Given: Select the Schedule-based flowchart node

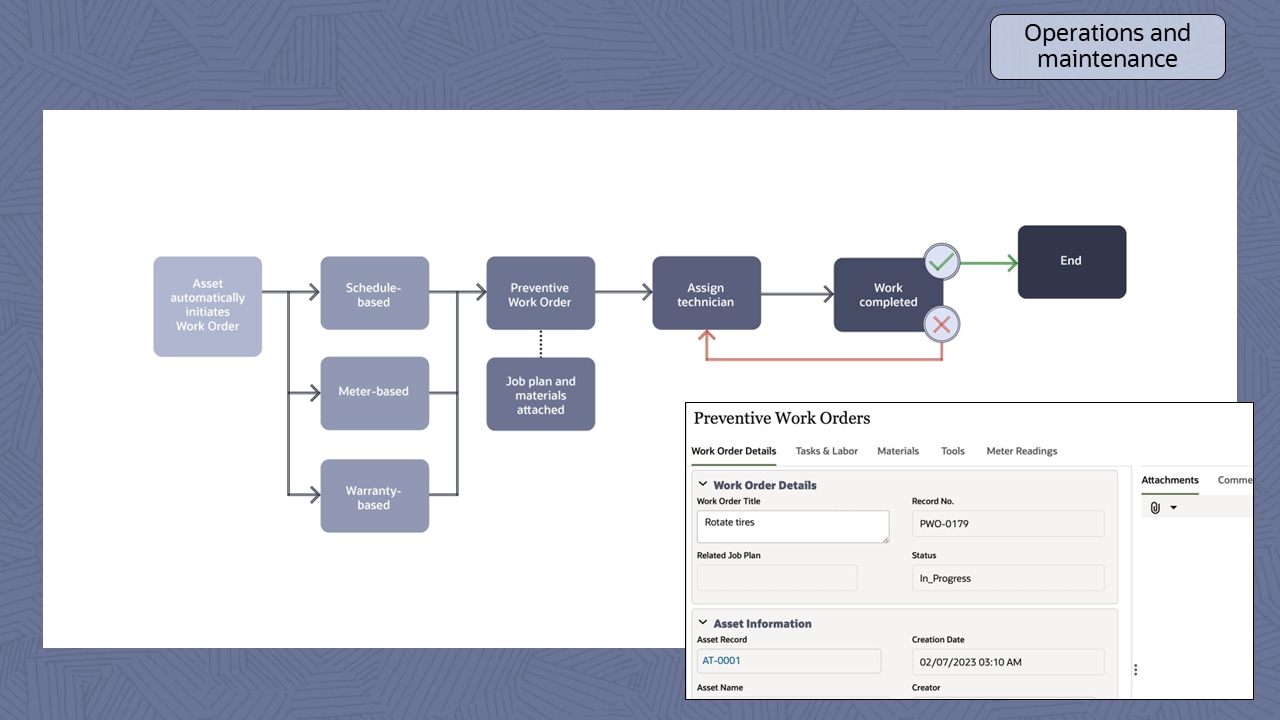Looking at the screenshot, I should pos(374,292).
